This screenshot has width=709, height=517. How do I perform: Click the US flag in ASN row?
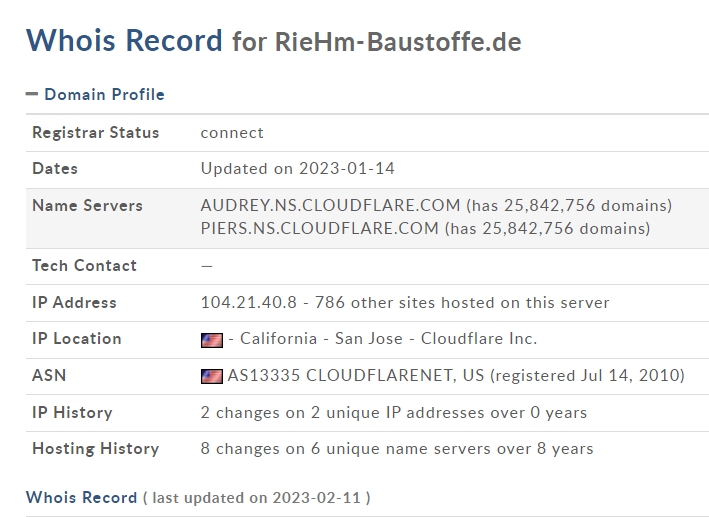[x=212, y=376]
